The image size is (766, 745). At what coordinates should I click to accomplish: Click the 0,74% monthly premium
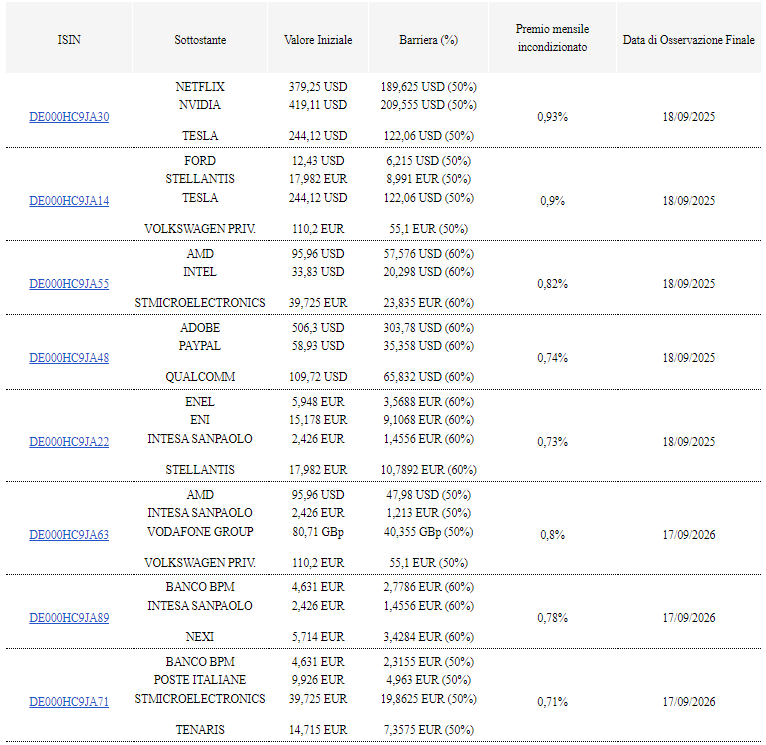coord(553,358)
